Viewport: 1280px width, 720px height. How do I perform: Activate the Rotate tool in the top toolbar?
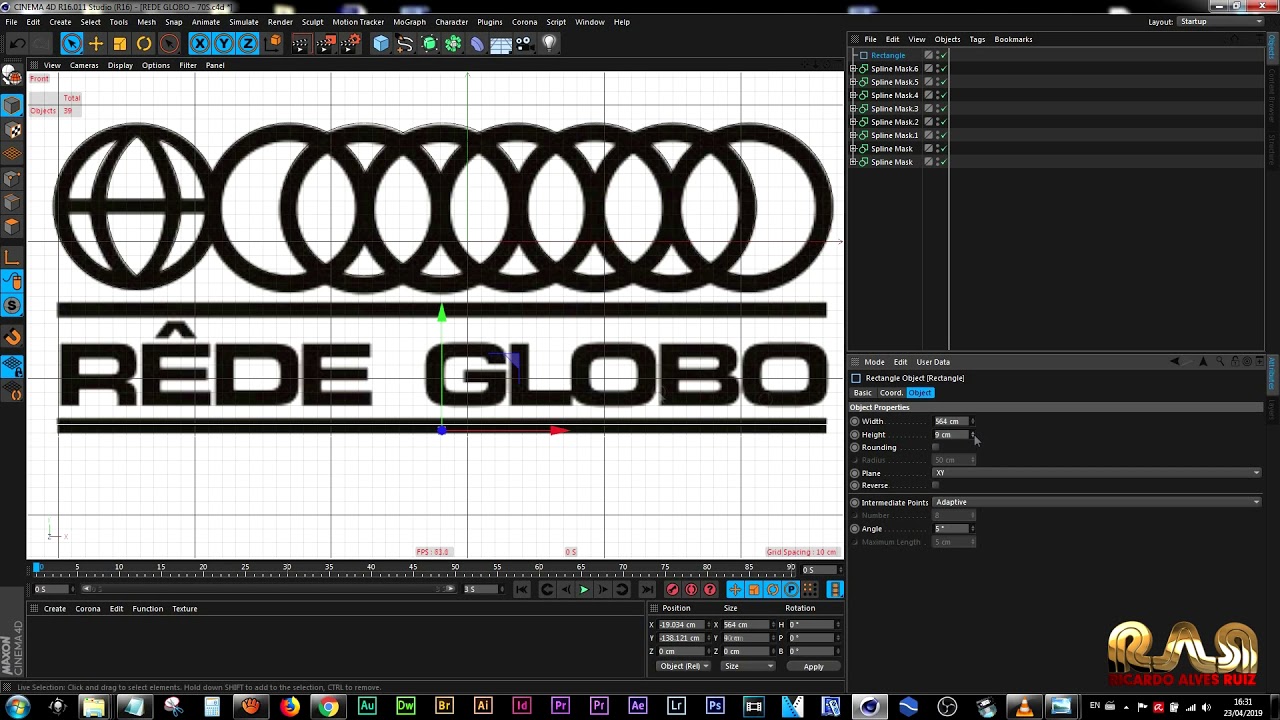tap(144, 43)
